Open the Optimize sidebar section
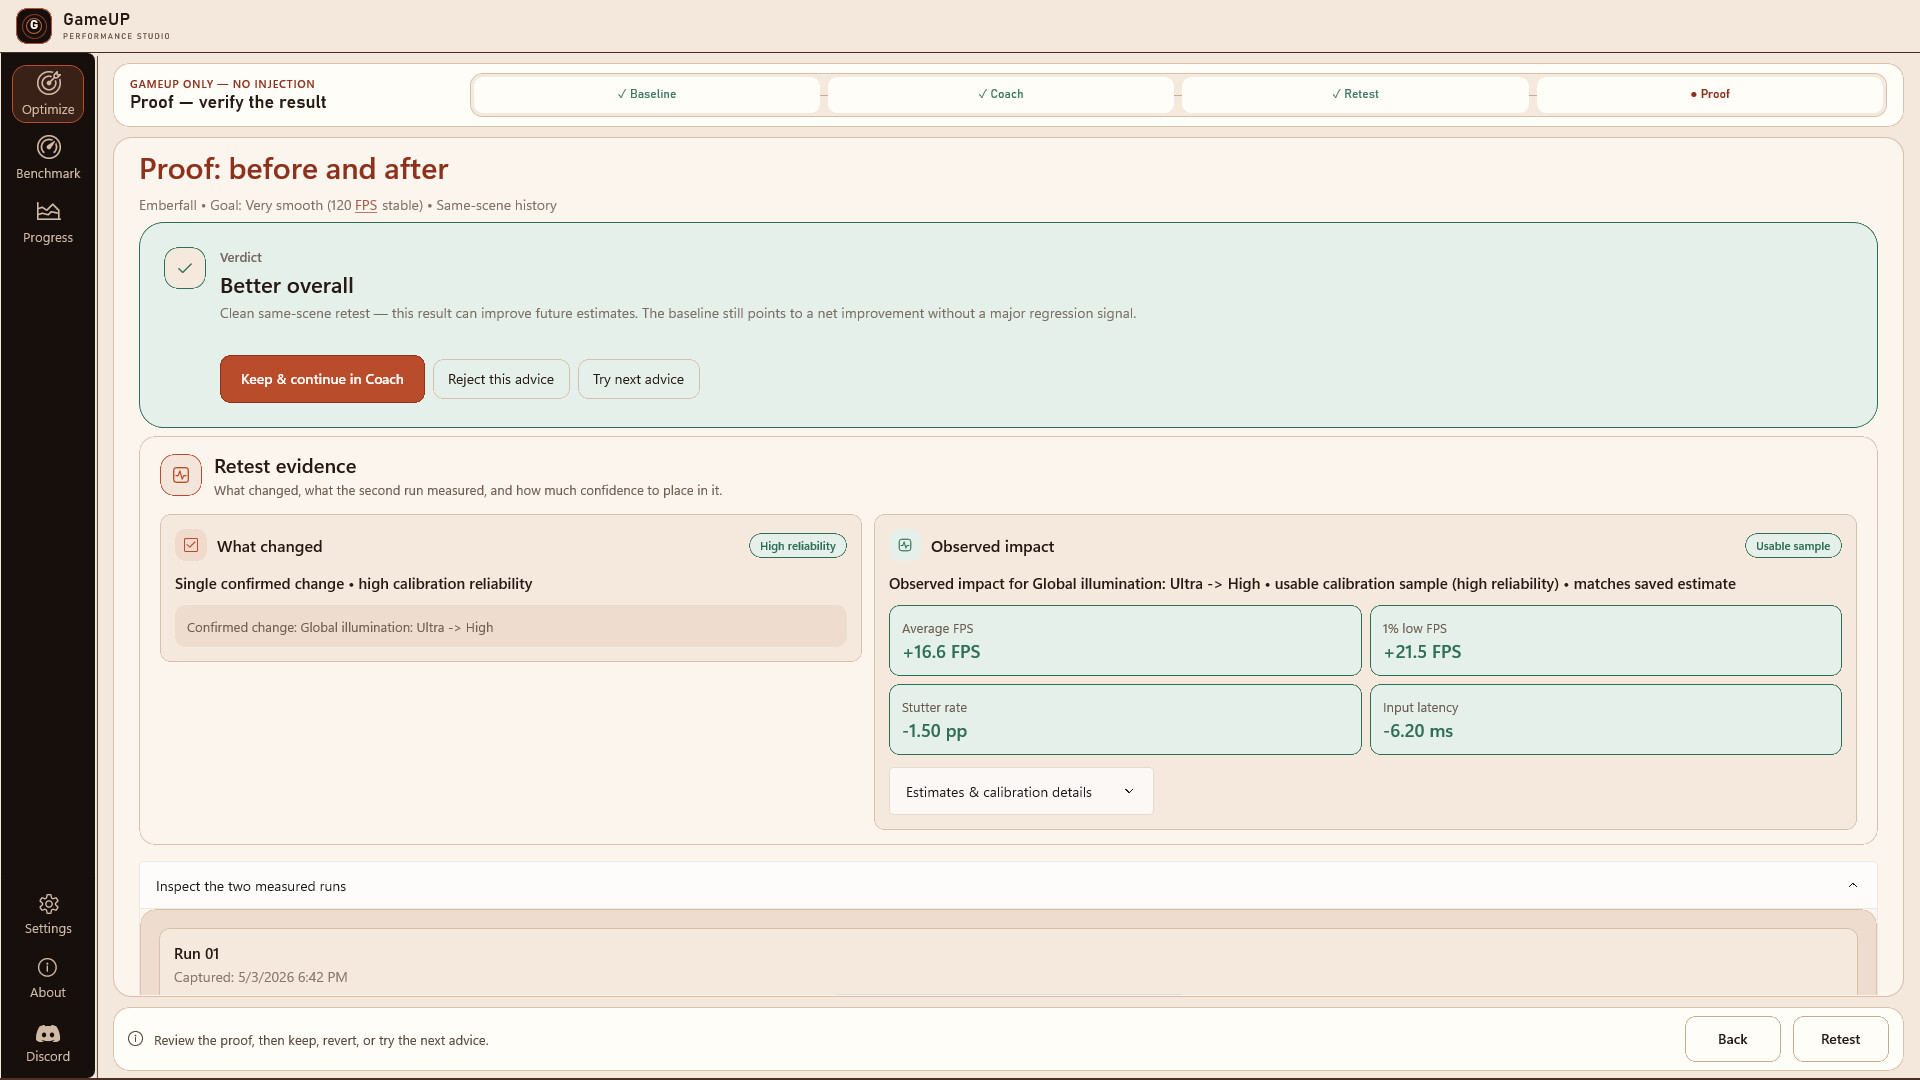This screenshot has height=1080, width=1920. (48, 94)
